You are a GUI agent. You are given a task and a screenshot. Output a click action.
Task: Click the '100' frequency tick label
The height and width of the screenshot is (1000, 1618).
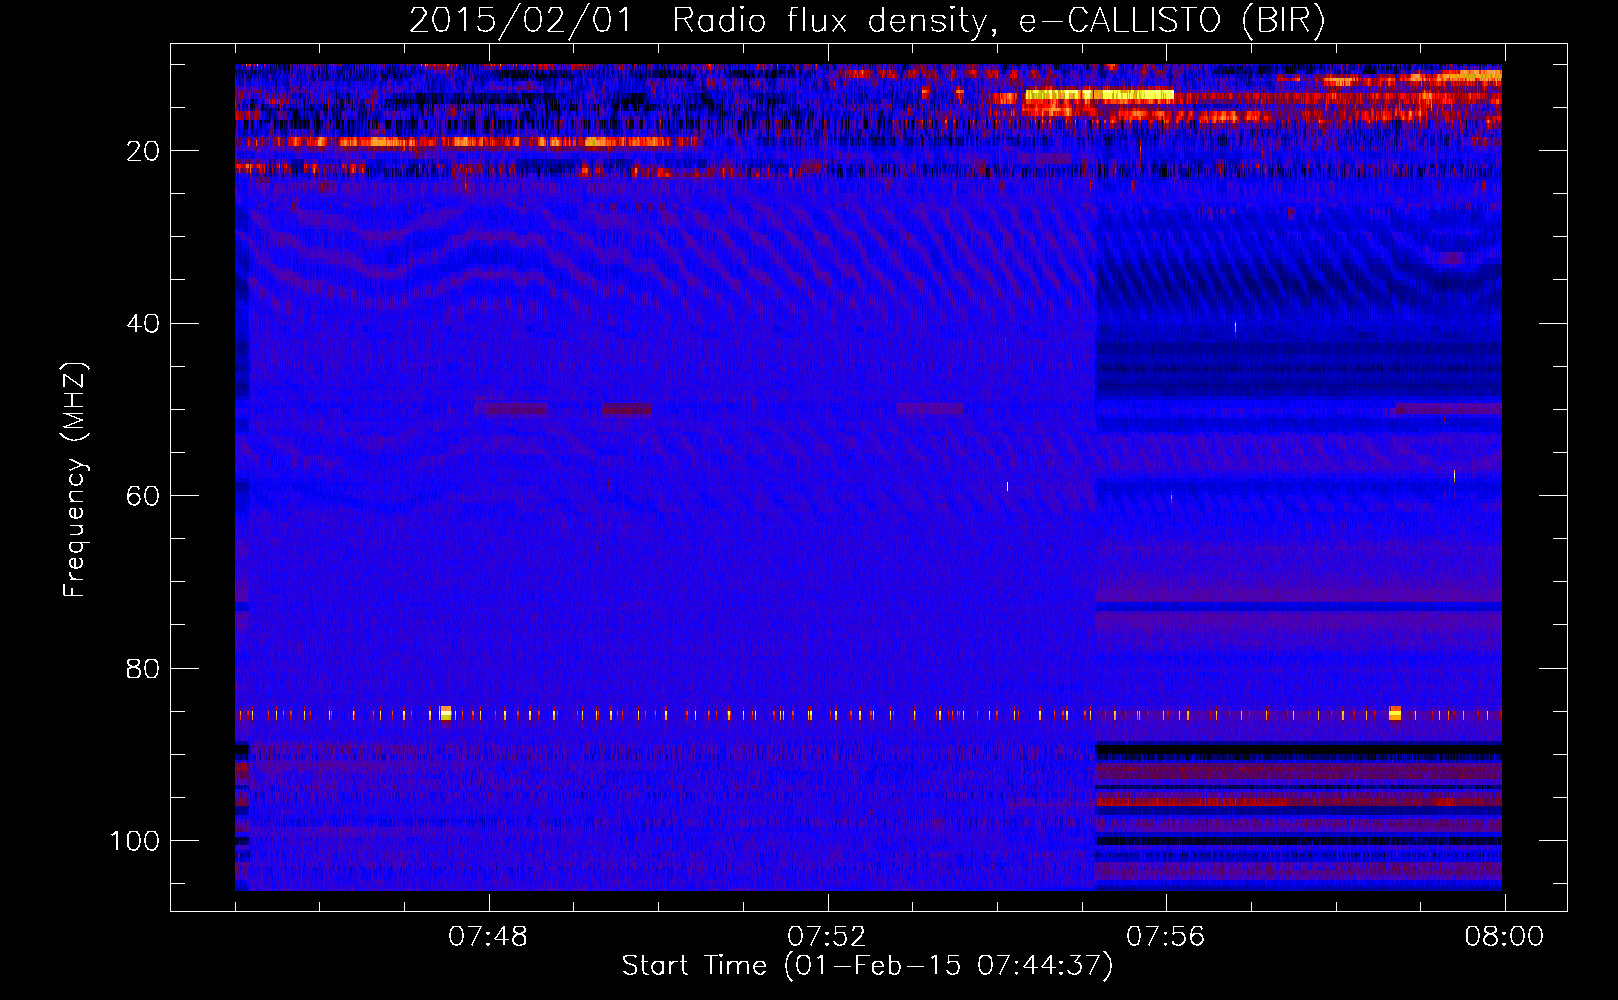tap(135, 842)
